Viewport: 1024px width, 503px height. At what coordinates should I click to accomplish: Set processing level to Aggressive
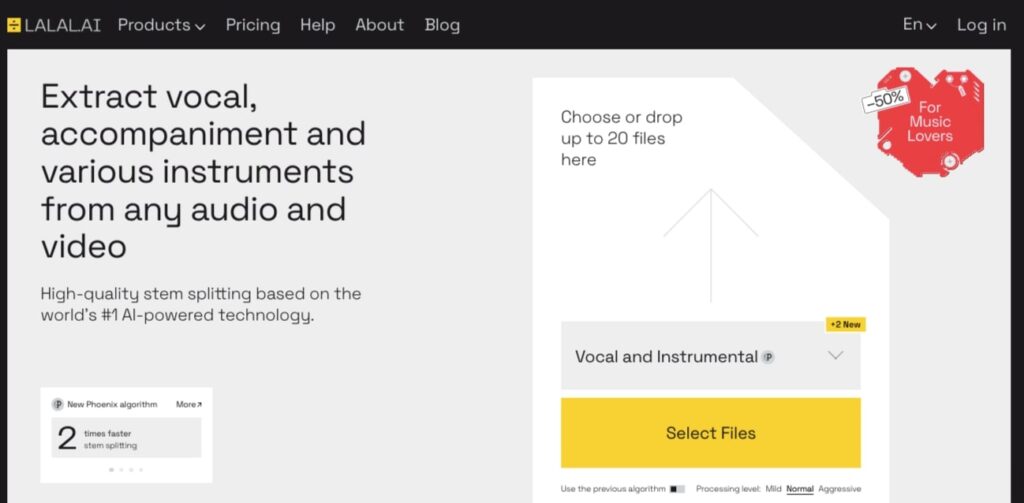pos(840,489)
